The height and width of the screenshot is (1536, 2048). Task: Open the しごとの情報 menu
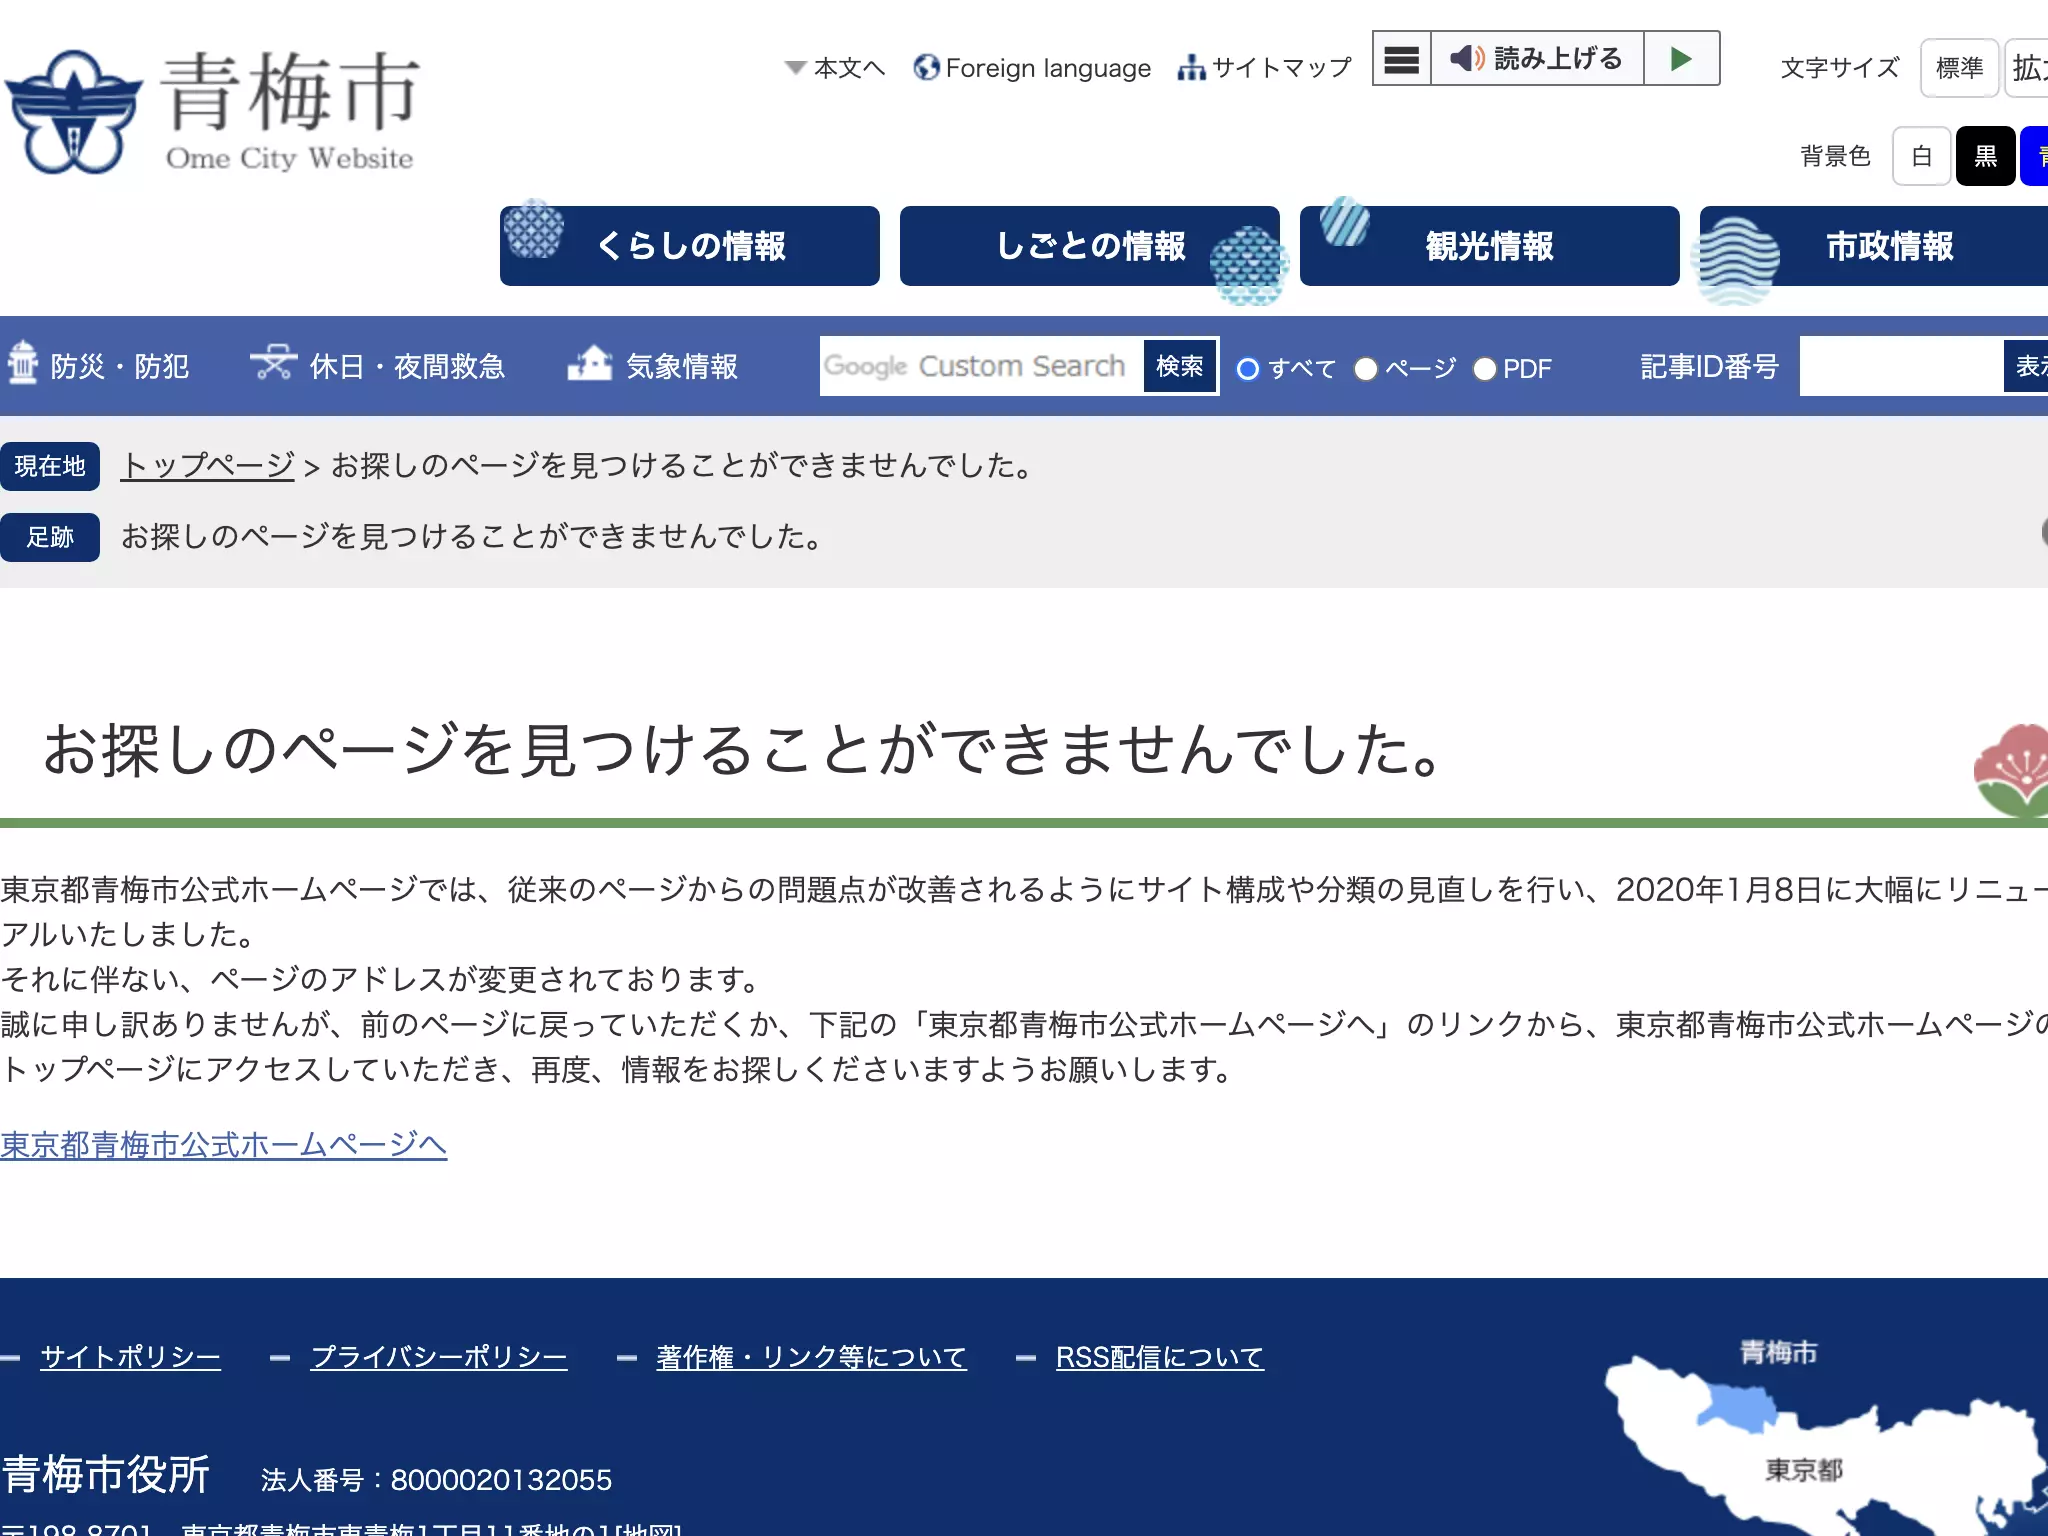coord(1090,246)
